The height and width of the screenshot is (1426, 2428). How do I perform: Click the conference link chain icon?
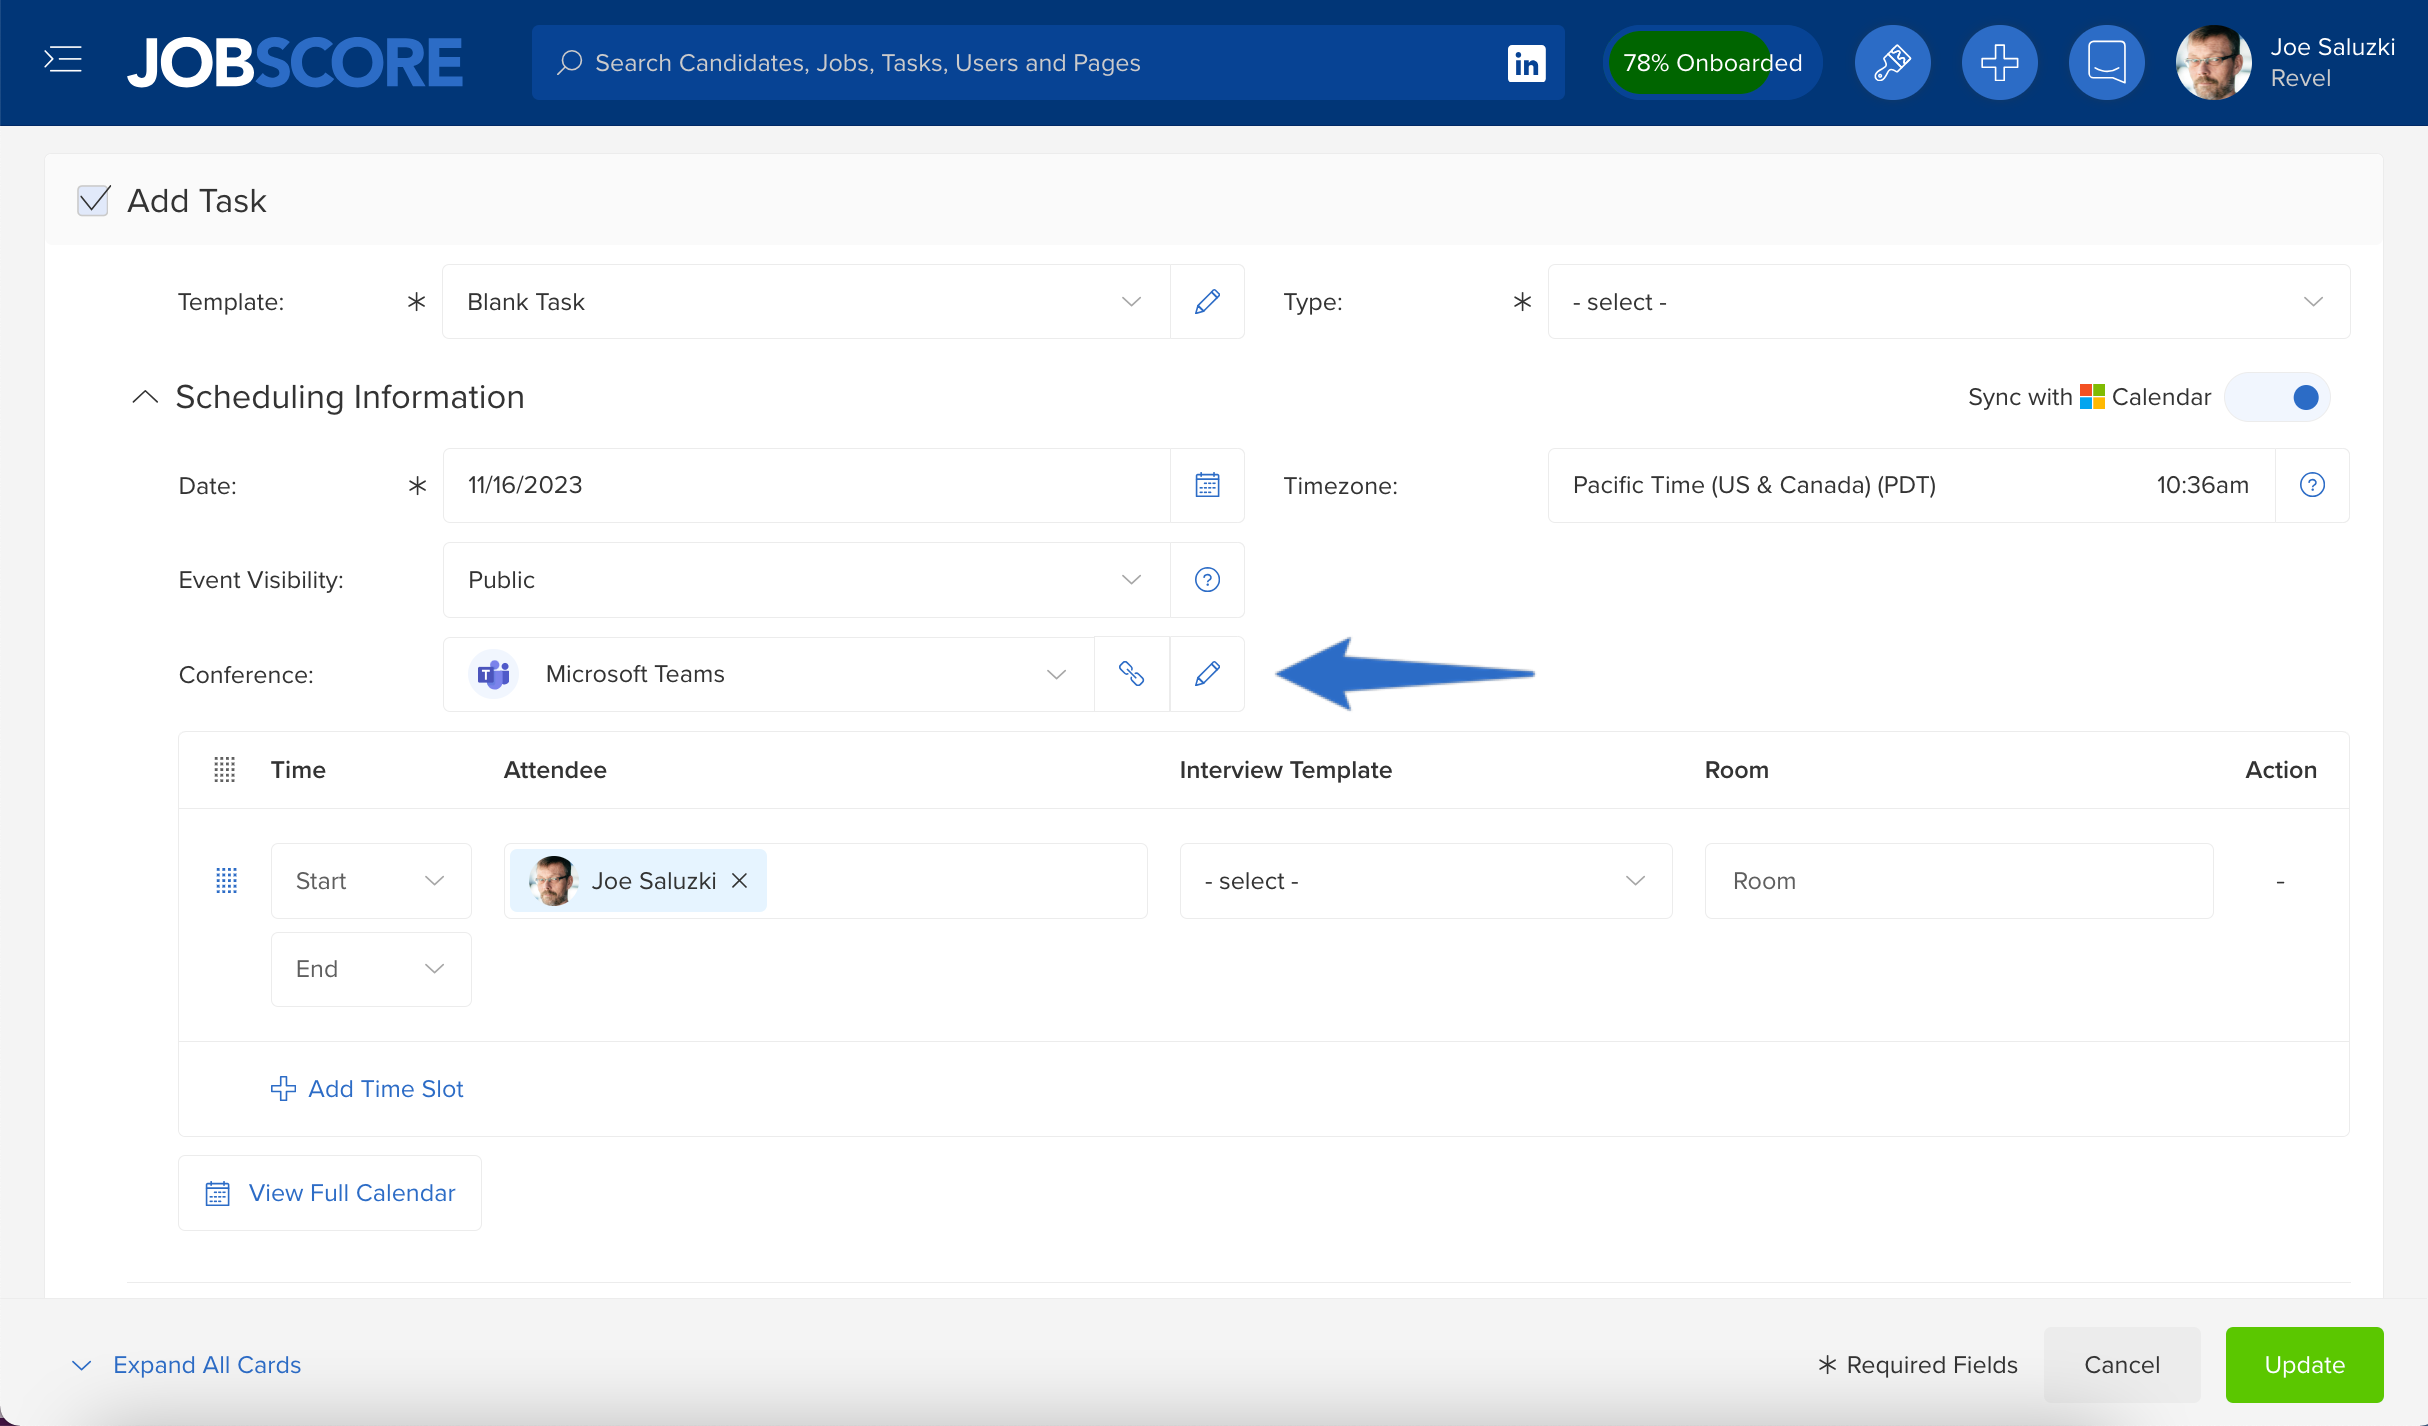[x=1131, y=674]
